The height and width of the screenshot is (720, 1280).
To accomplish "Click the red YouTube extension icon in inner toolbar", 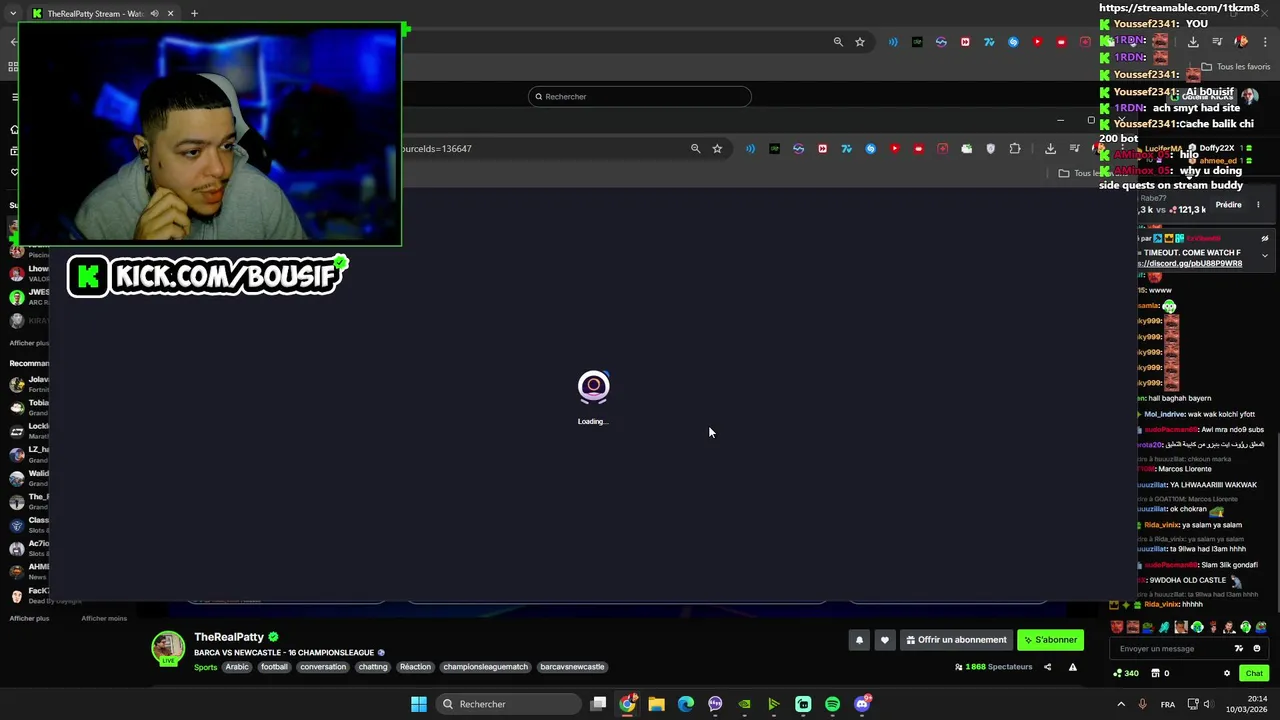I will pos(894,149).
